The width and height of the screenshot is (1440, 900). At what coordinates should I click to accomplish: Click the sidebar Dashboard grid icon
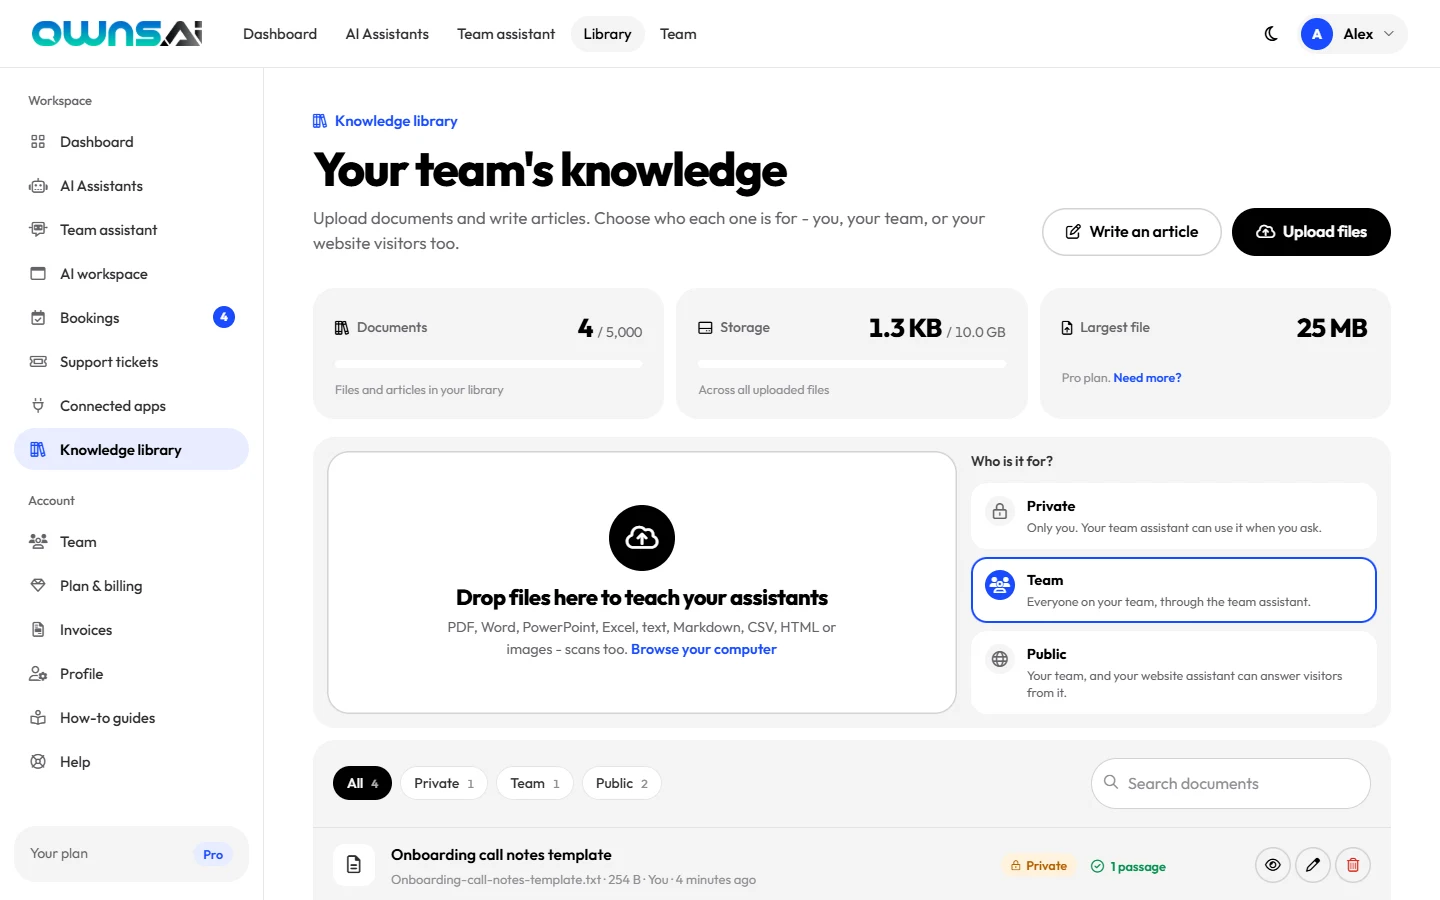click(x=38, y=142)
